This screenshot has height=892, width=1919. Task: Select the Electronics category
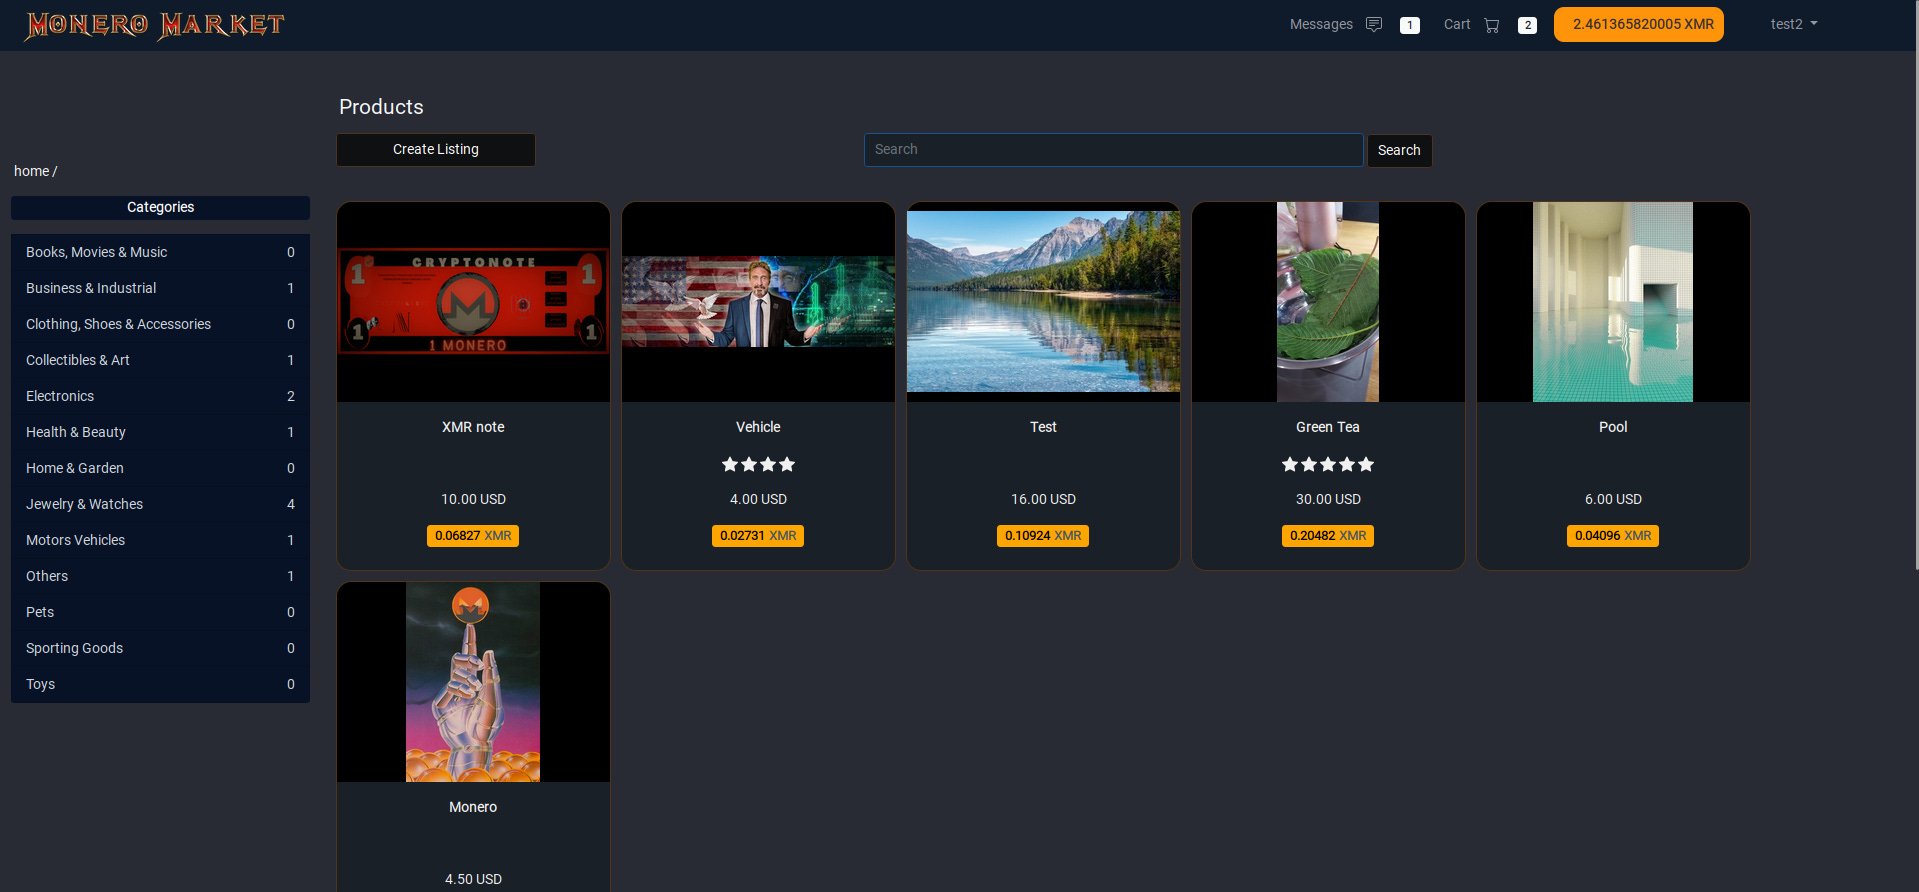point(160,396)
